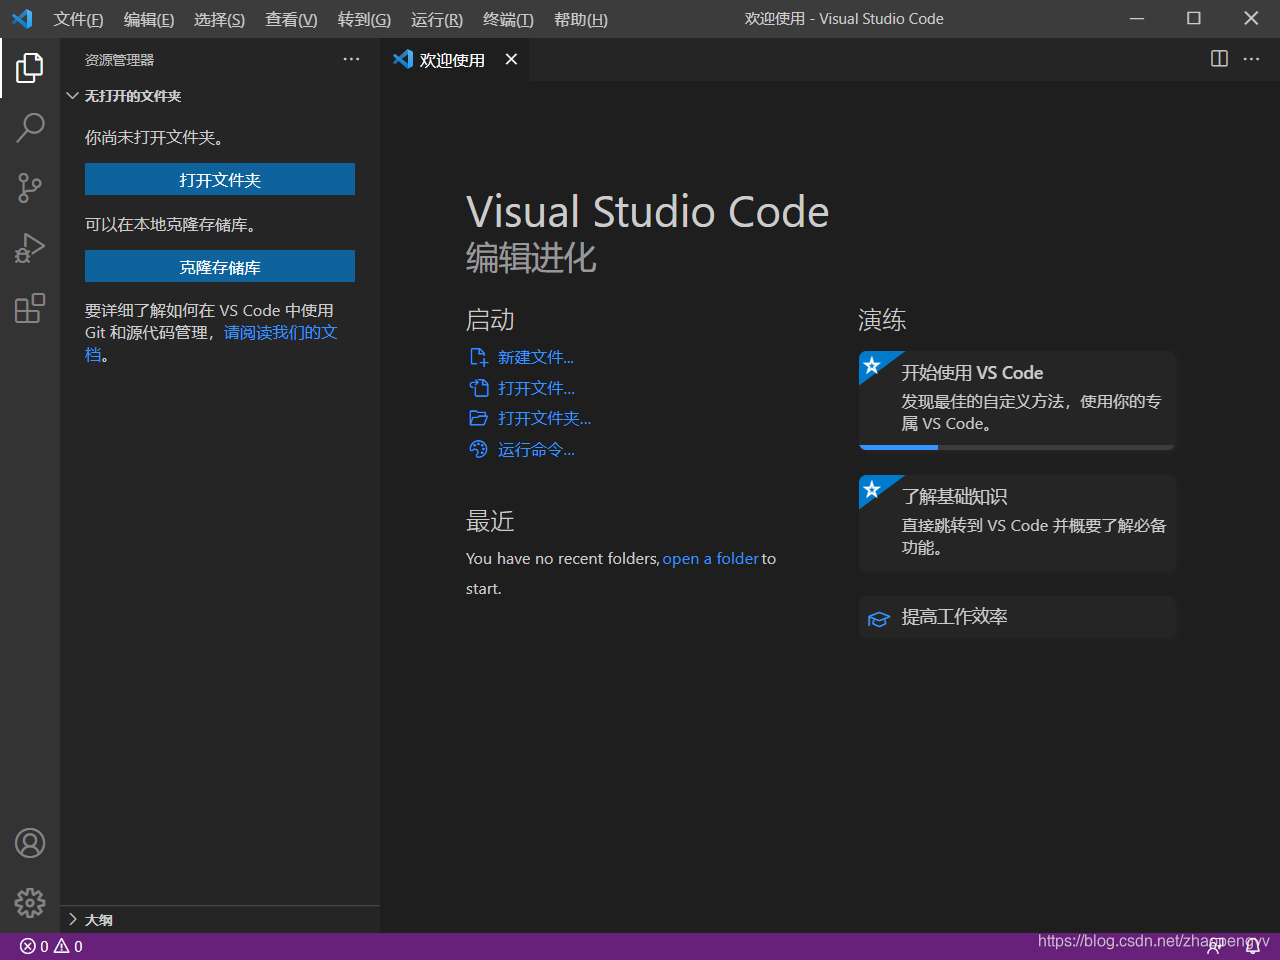This screenshot has height=960, width=1280.
Task: Click the command palette icon beside 运行命令
Action: [x=478, y=450]
